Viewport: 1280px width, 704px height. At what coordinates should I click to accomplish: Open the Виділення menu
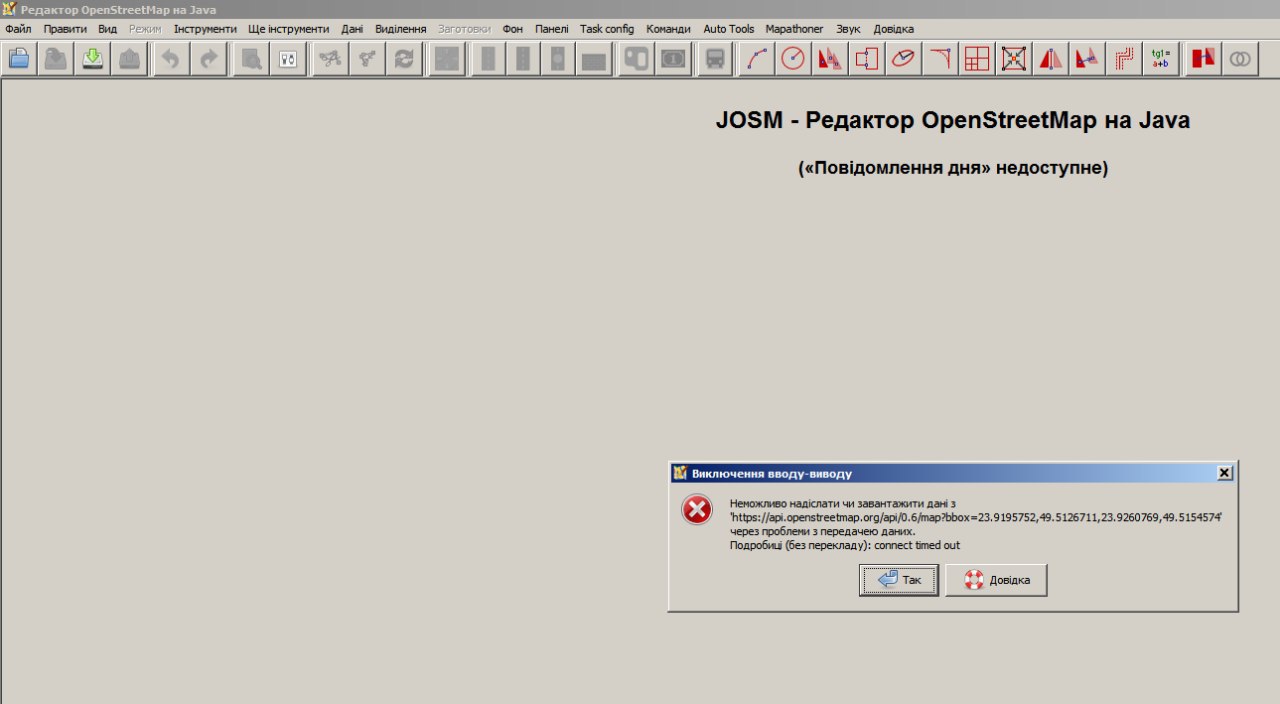(x=401, y=29)
